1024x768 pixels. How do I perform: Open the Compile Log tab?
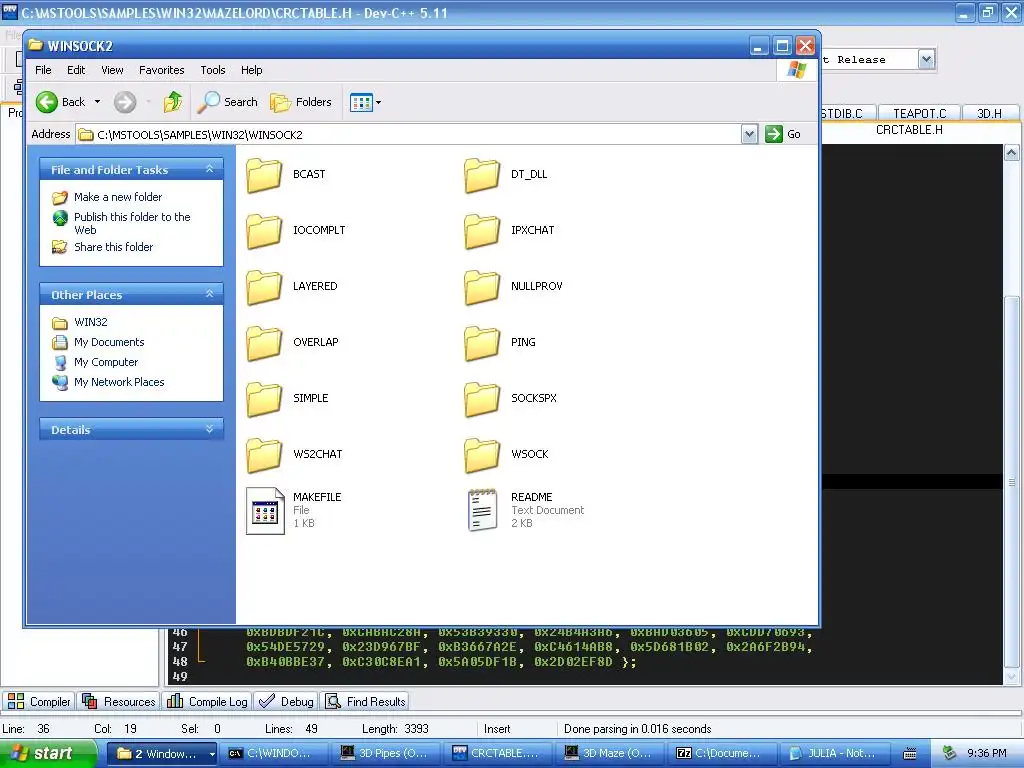[x=207, y=701]
